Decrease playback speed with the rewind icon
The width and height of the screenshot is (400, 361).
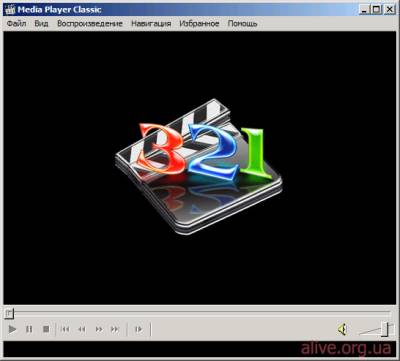click(82, 329)
